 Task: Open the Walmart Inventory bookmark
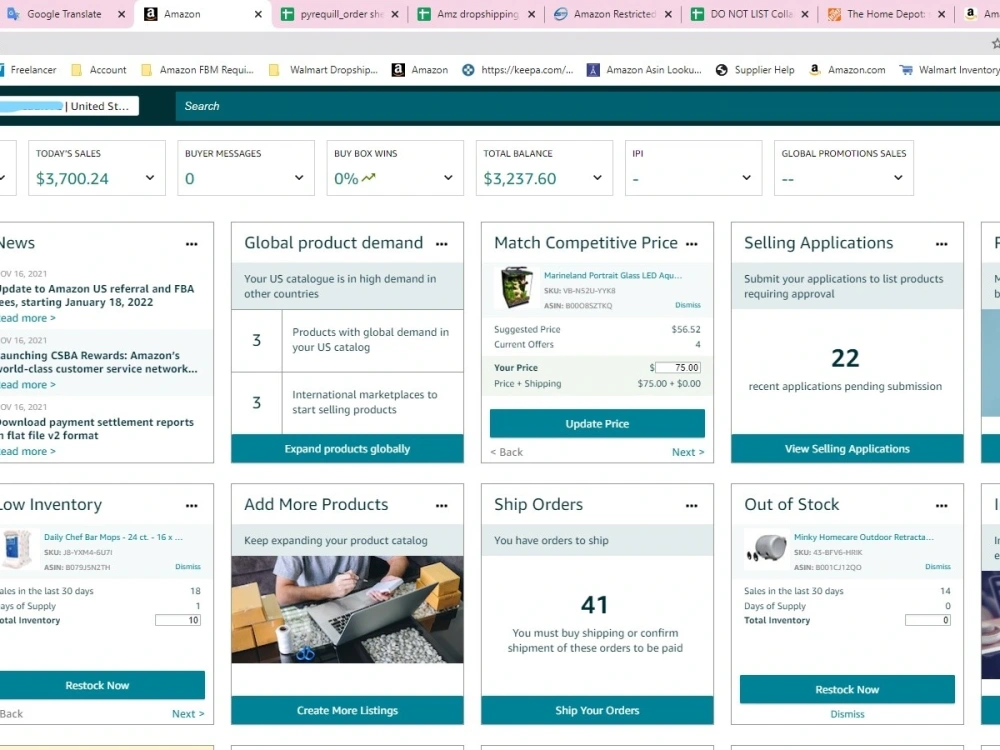point(949,70)
